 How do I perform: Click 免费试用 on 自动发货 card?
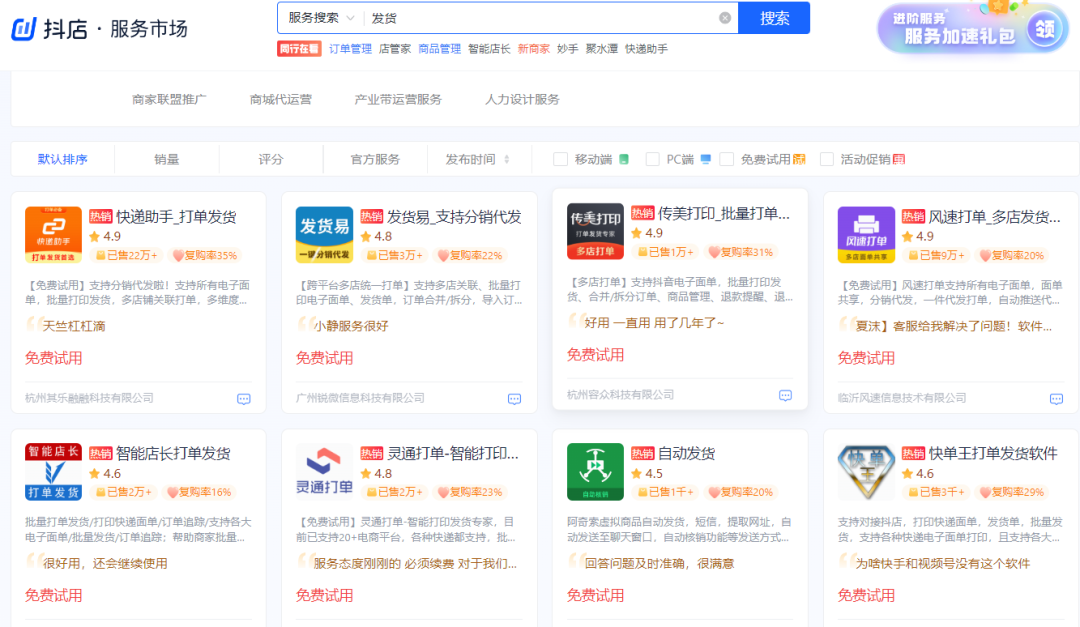tap(595, 595)
